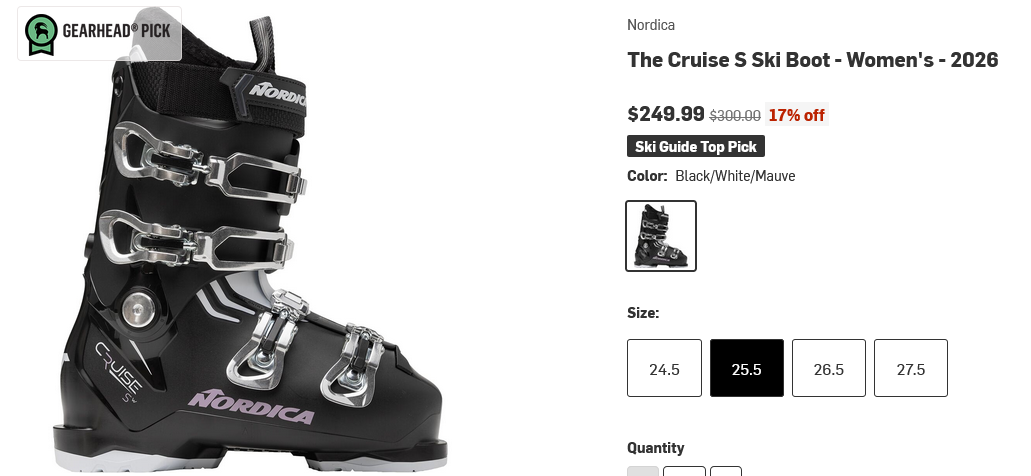Click the quantity number input field
This screenshot has width=1031, height=476.
tap(684, 471)
